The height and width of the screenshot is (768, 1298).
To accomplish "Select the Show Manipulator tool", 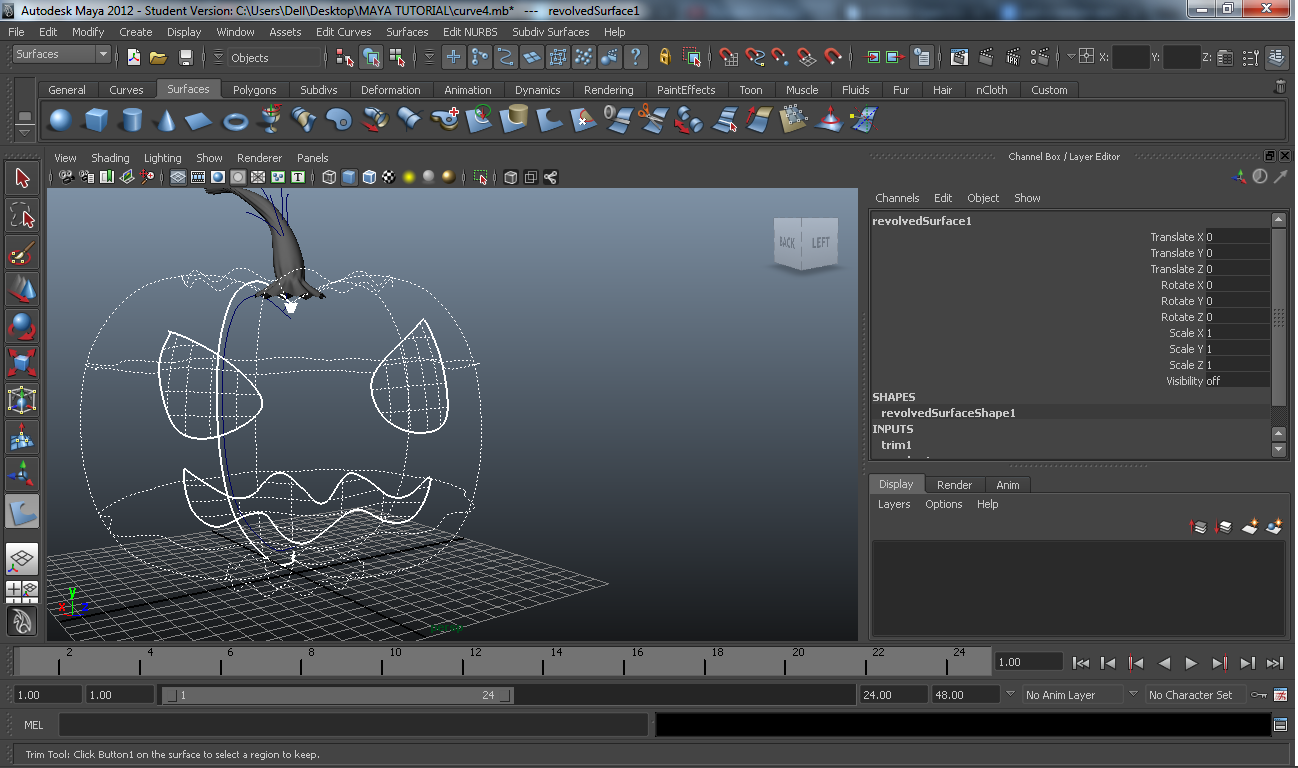I will point(22,475).
